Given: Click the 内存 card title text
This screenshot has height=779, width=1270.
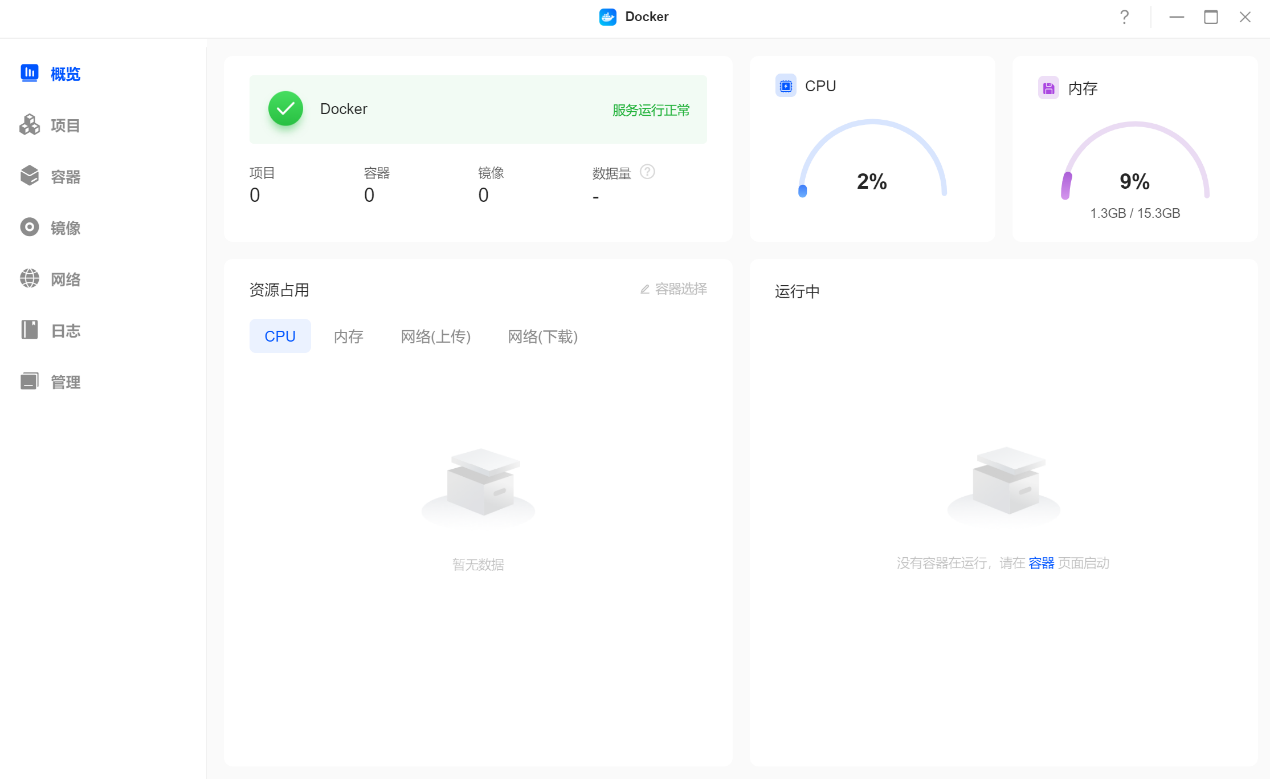Looking at the screenshot, I should point(1083,88).
